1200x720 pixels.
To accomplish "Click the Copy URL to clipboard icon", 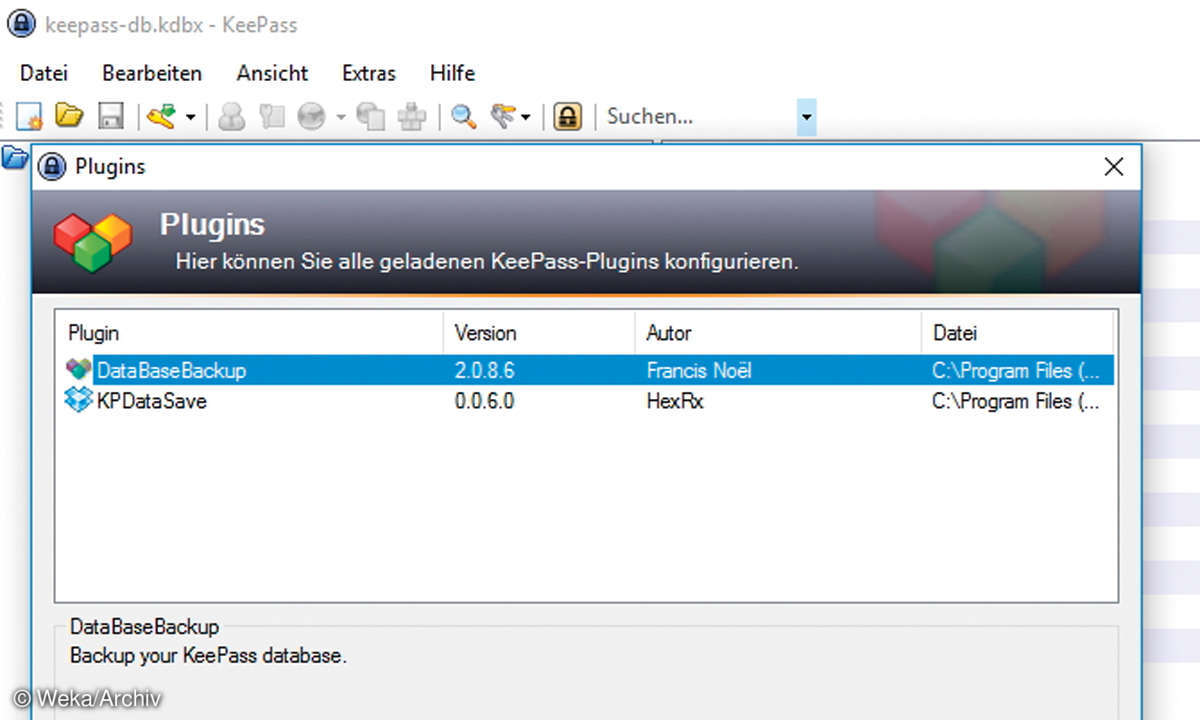I will click(x=371, y=116).
